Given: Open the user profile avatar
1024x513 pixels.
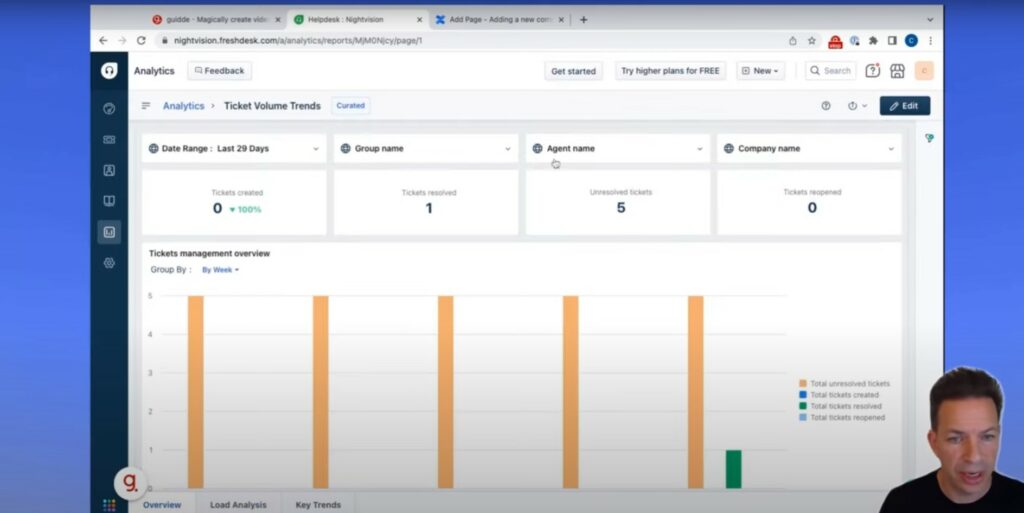Looking at the screenshot, I should click(924, 70).
